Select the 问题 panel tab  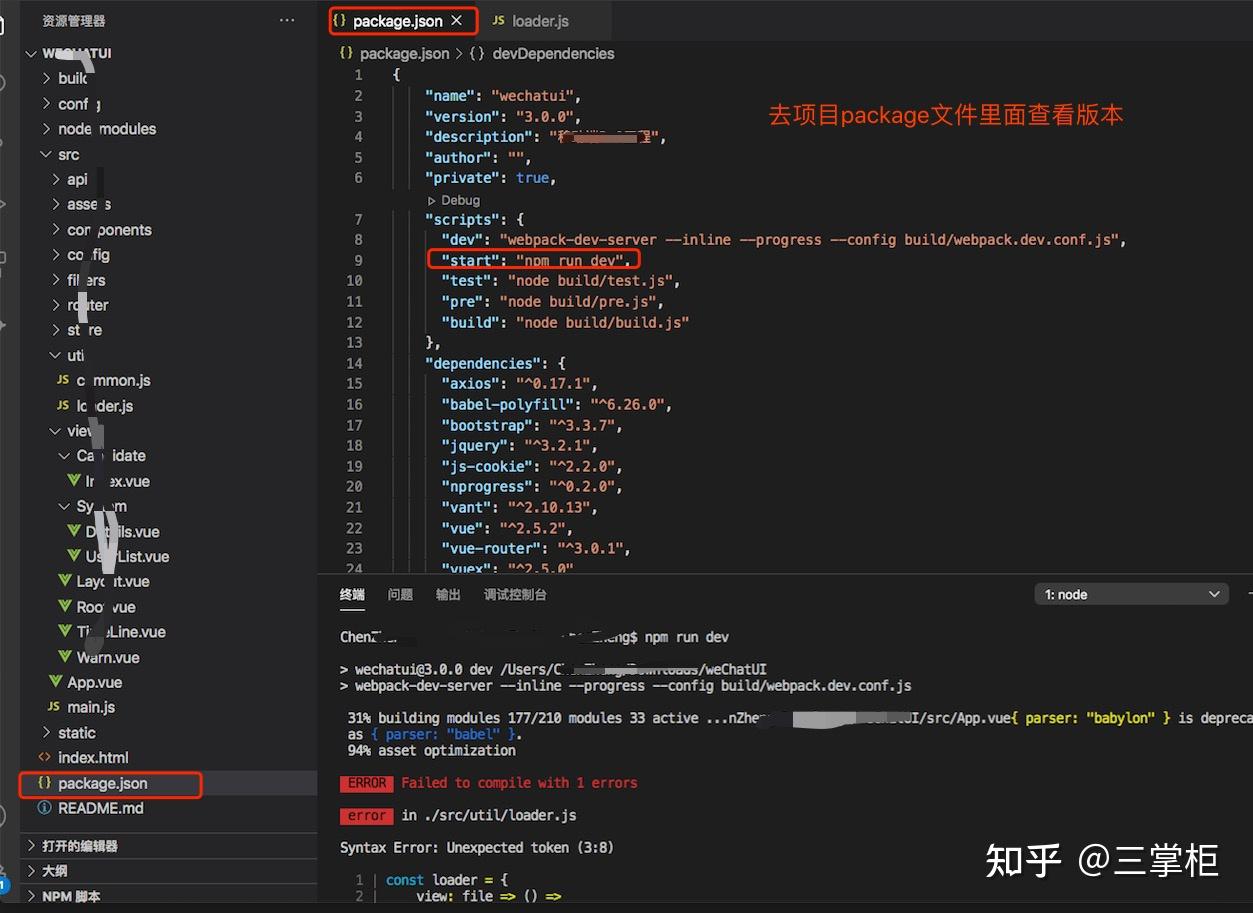click(400, 594)
